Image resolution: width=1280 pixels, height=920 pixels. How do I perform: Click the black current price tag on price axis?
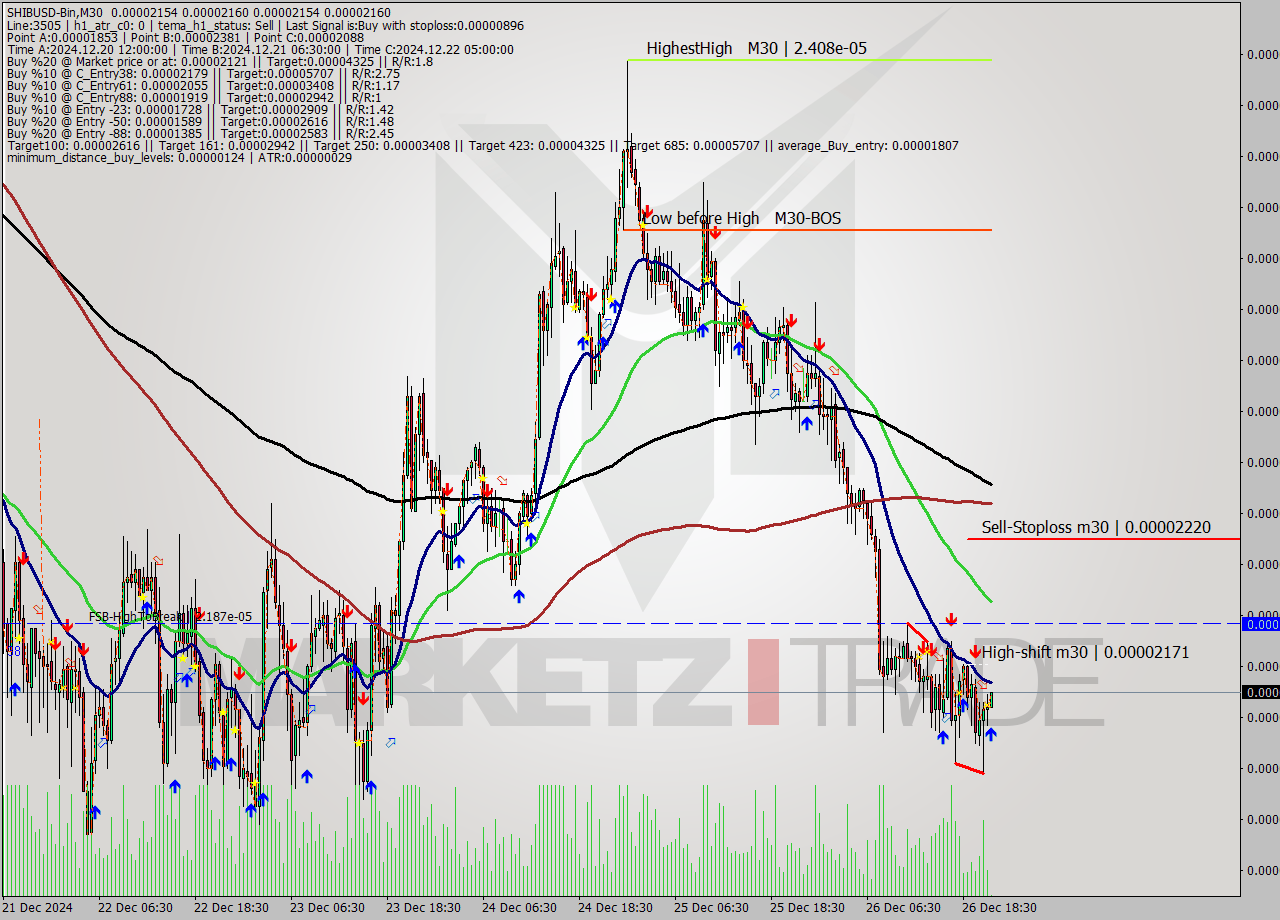click(x=1260, y=692)
